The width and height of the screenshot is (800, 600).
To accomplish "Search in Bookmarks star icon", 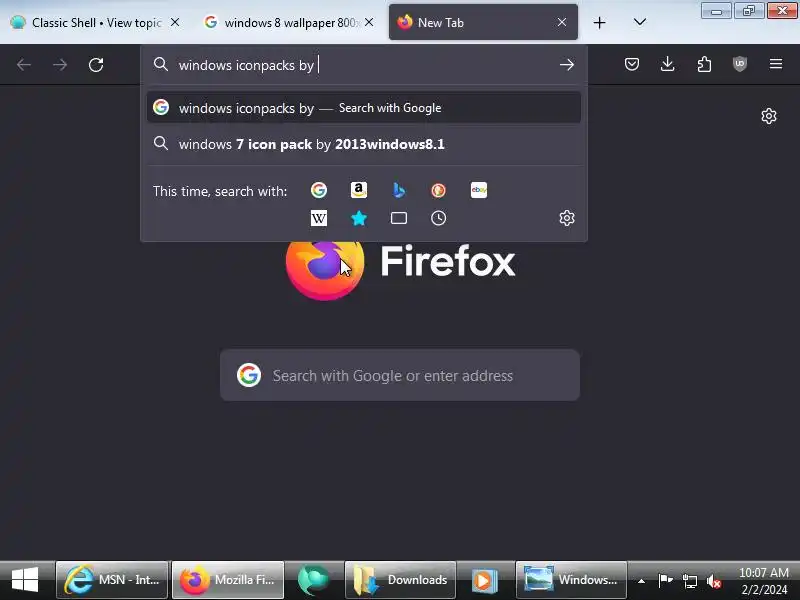I will (x=359, y=218).
